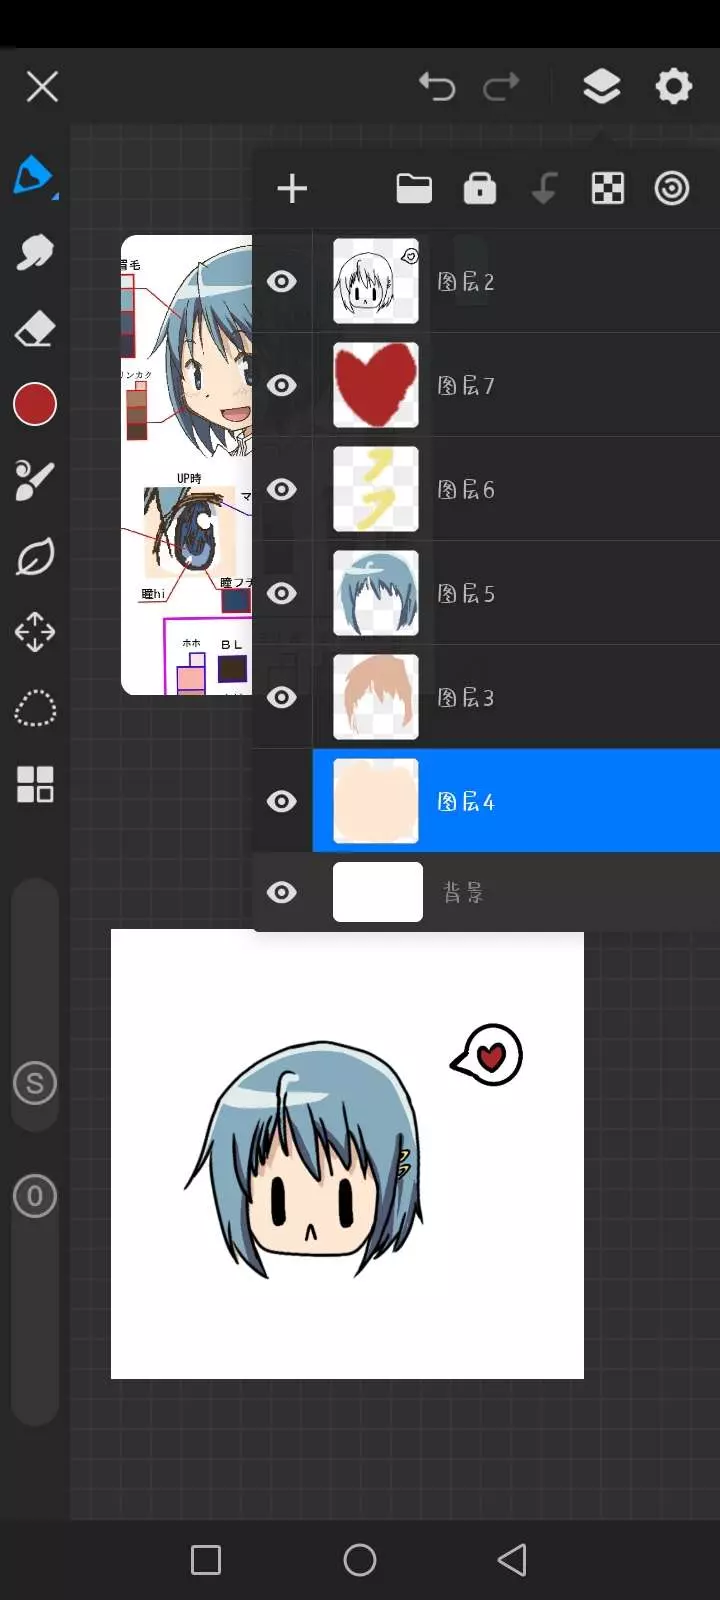720x1600 pixels.
Task: Tap the Android back triangle
Action: coord(512,1560)
